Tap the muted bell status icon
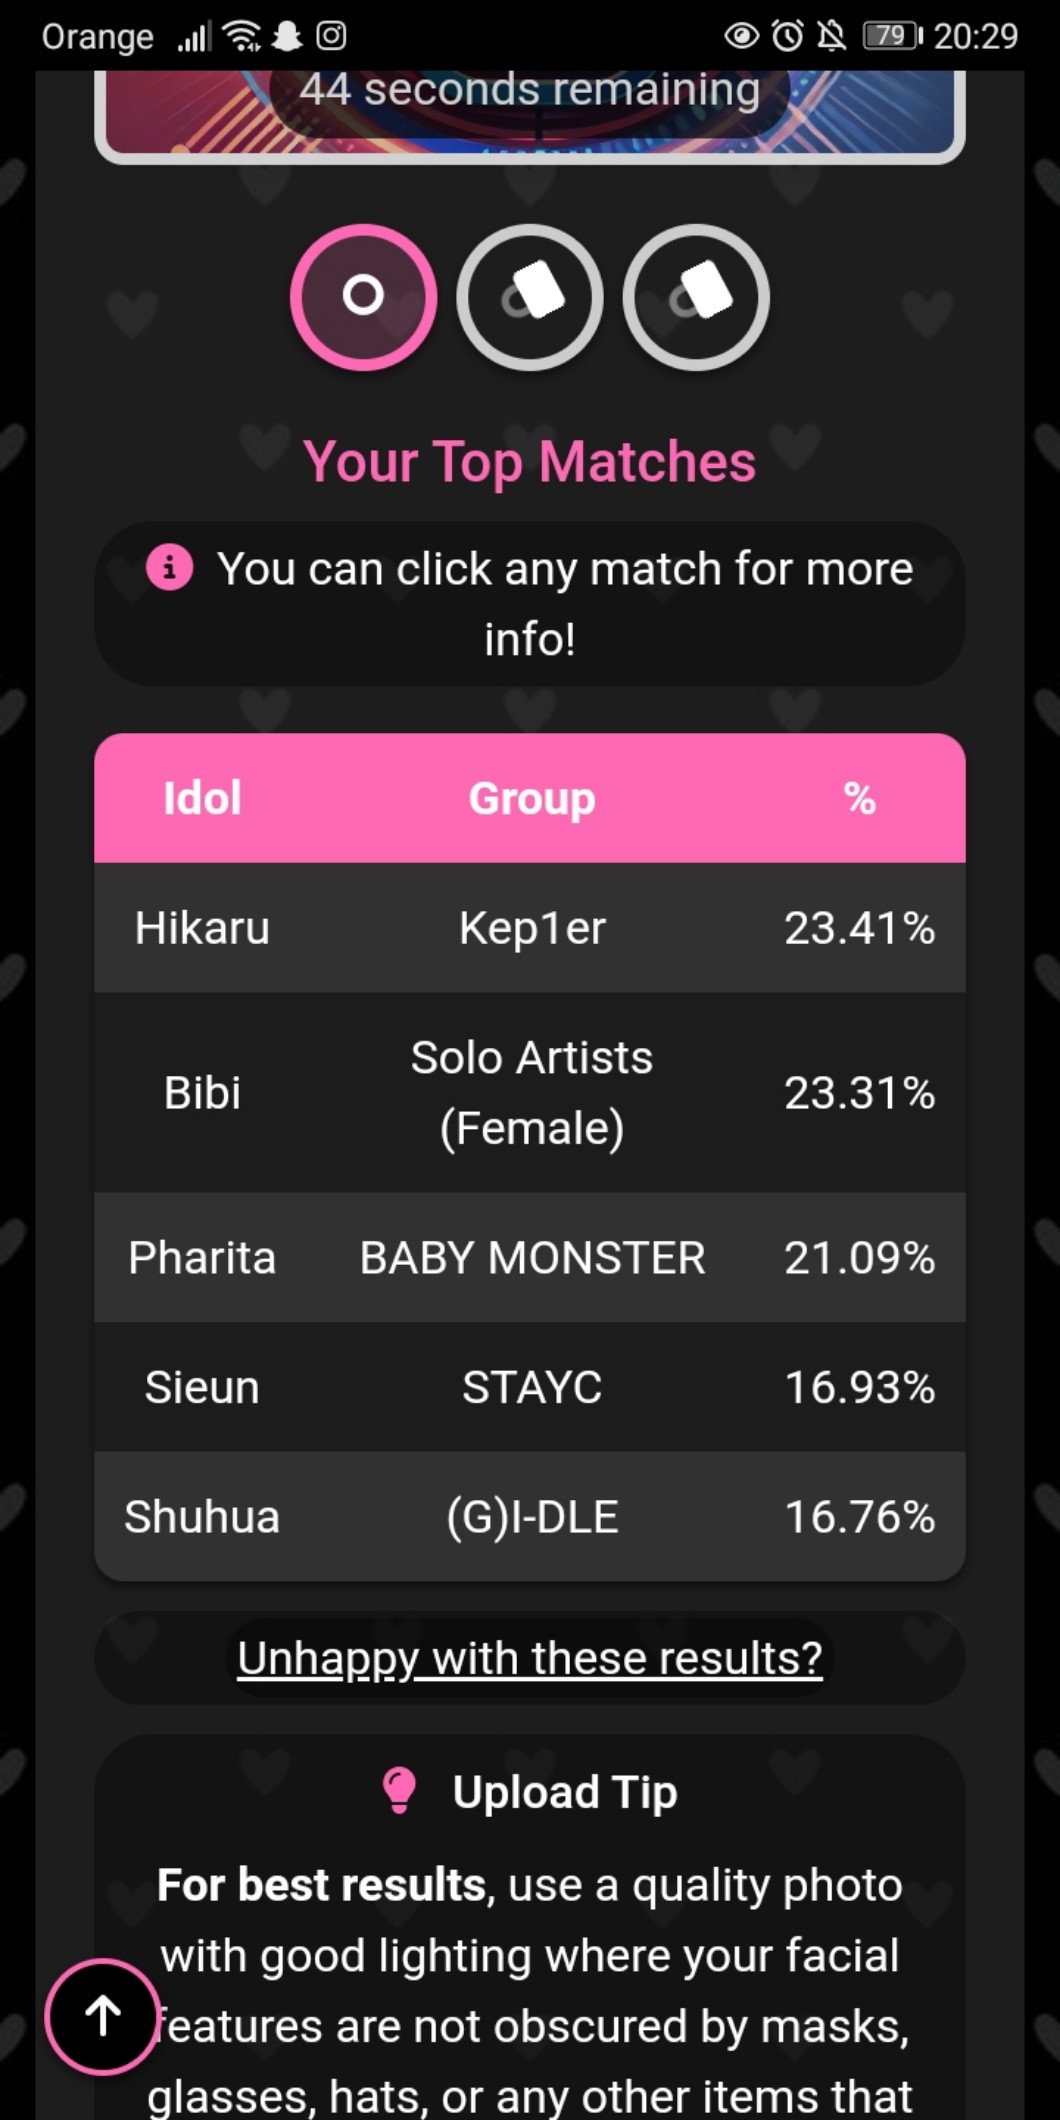Screen dimensions: 1060x2120 [830, 36]
